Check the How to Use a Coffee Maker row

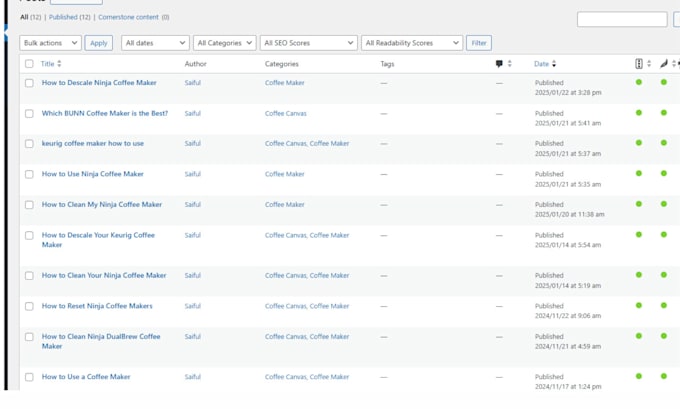point(29,377)
